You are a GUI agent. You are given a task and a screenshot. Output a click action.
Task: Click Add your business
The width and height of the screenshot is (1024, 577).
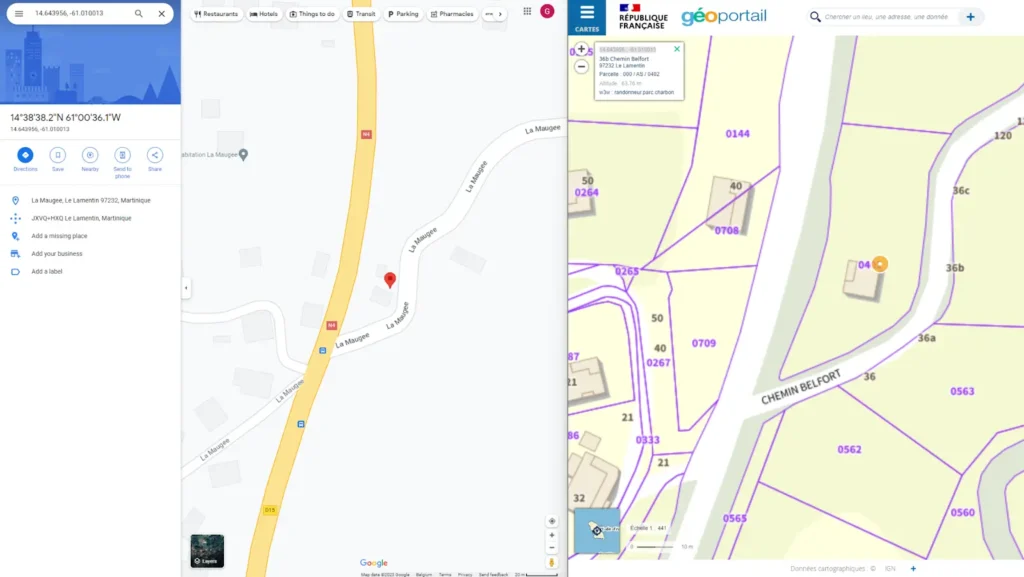point(55,253)
